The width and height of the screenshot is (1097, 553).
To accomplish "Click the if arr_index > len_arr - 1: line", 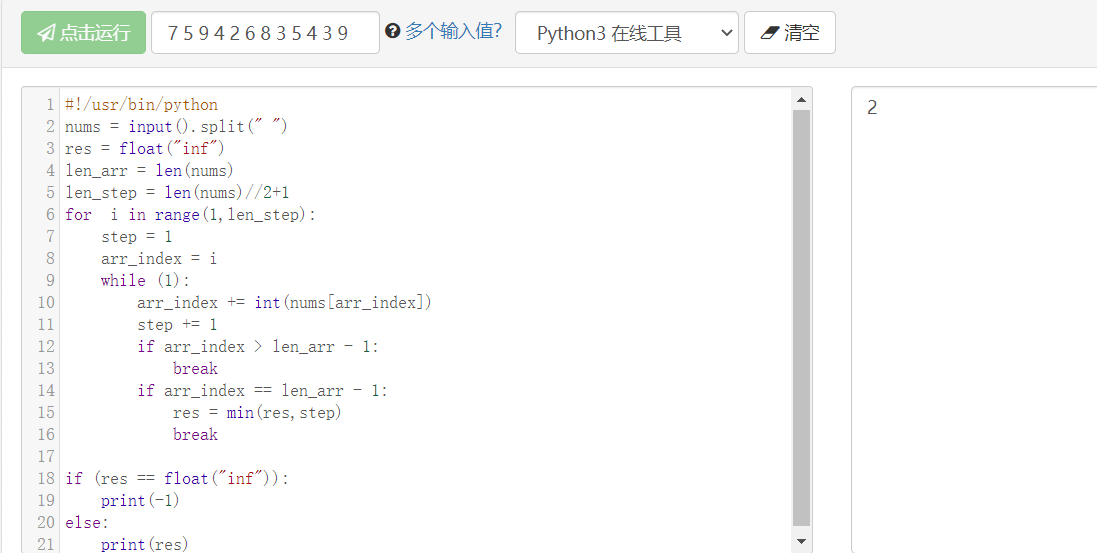I will tap(258, 346).
